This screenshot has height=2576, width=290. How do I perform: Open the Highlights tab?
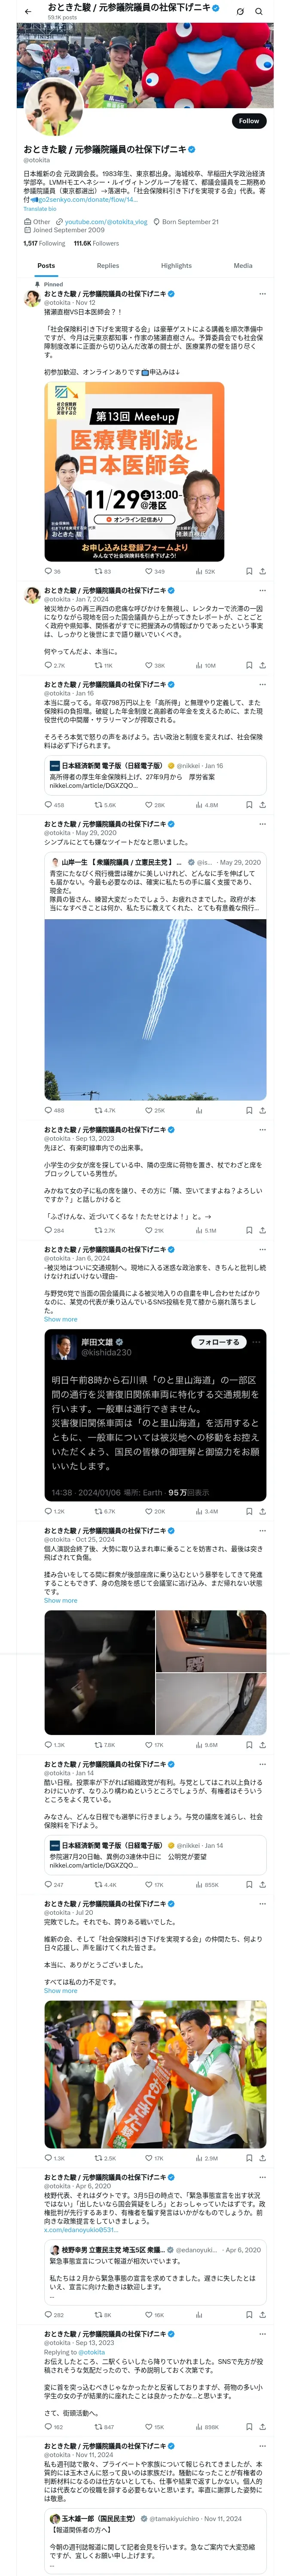pyautogui.click(x=176, y=266)
